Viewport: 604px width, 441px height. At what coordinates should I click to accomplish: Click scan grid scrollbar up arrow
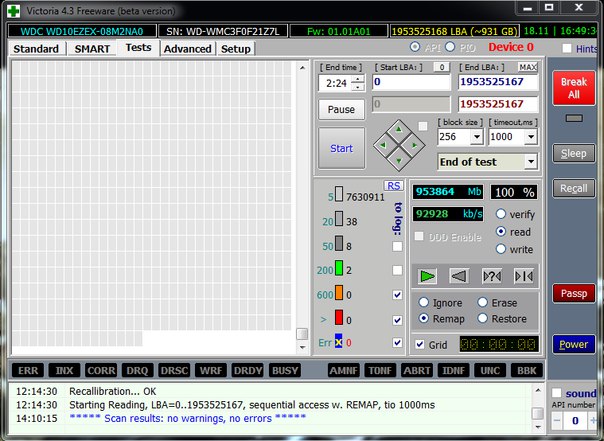(302, 68)
